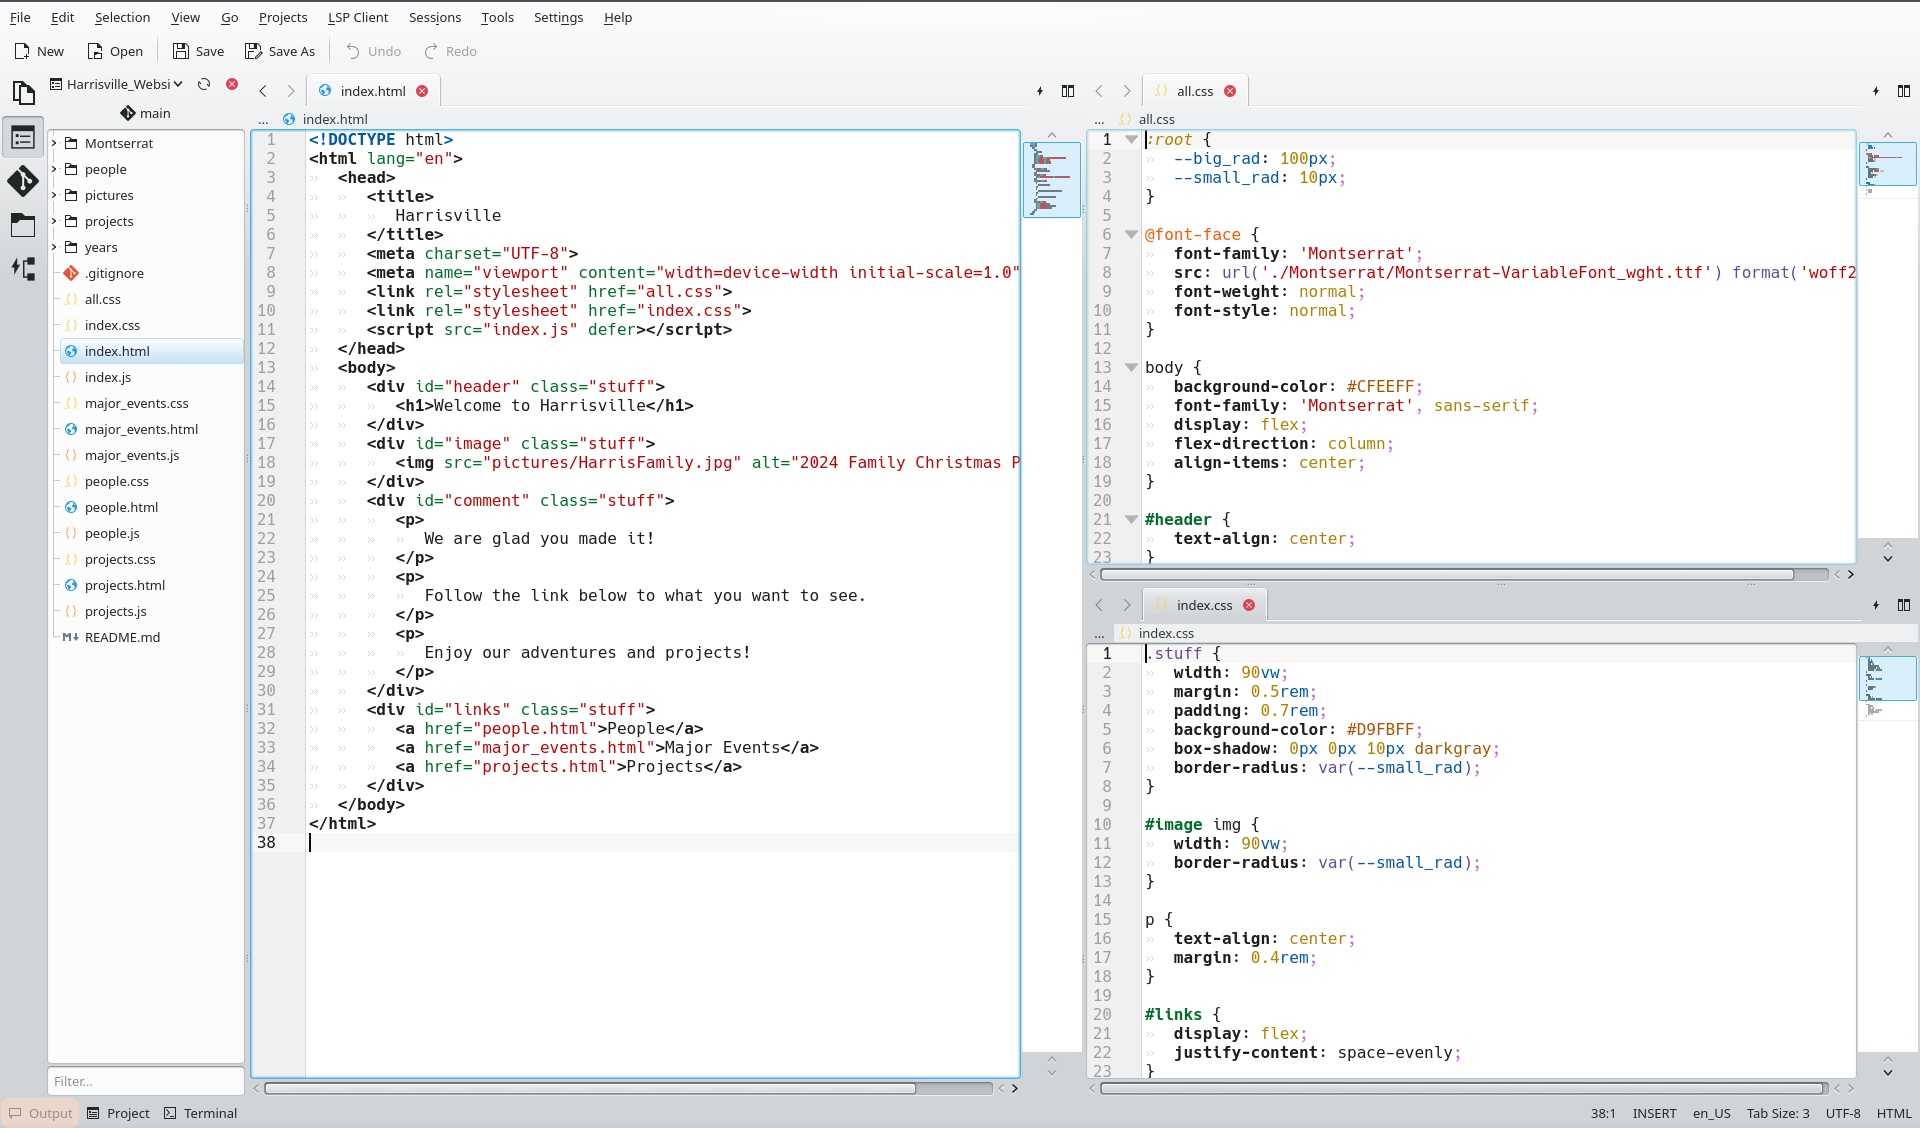Open the Tools menu
1920x1128 pixels.
(x=497, y=17)
